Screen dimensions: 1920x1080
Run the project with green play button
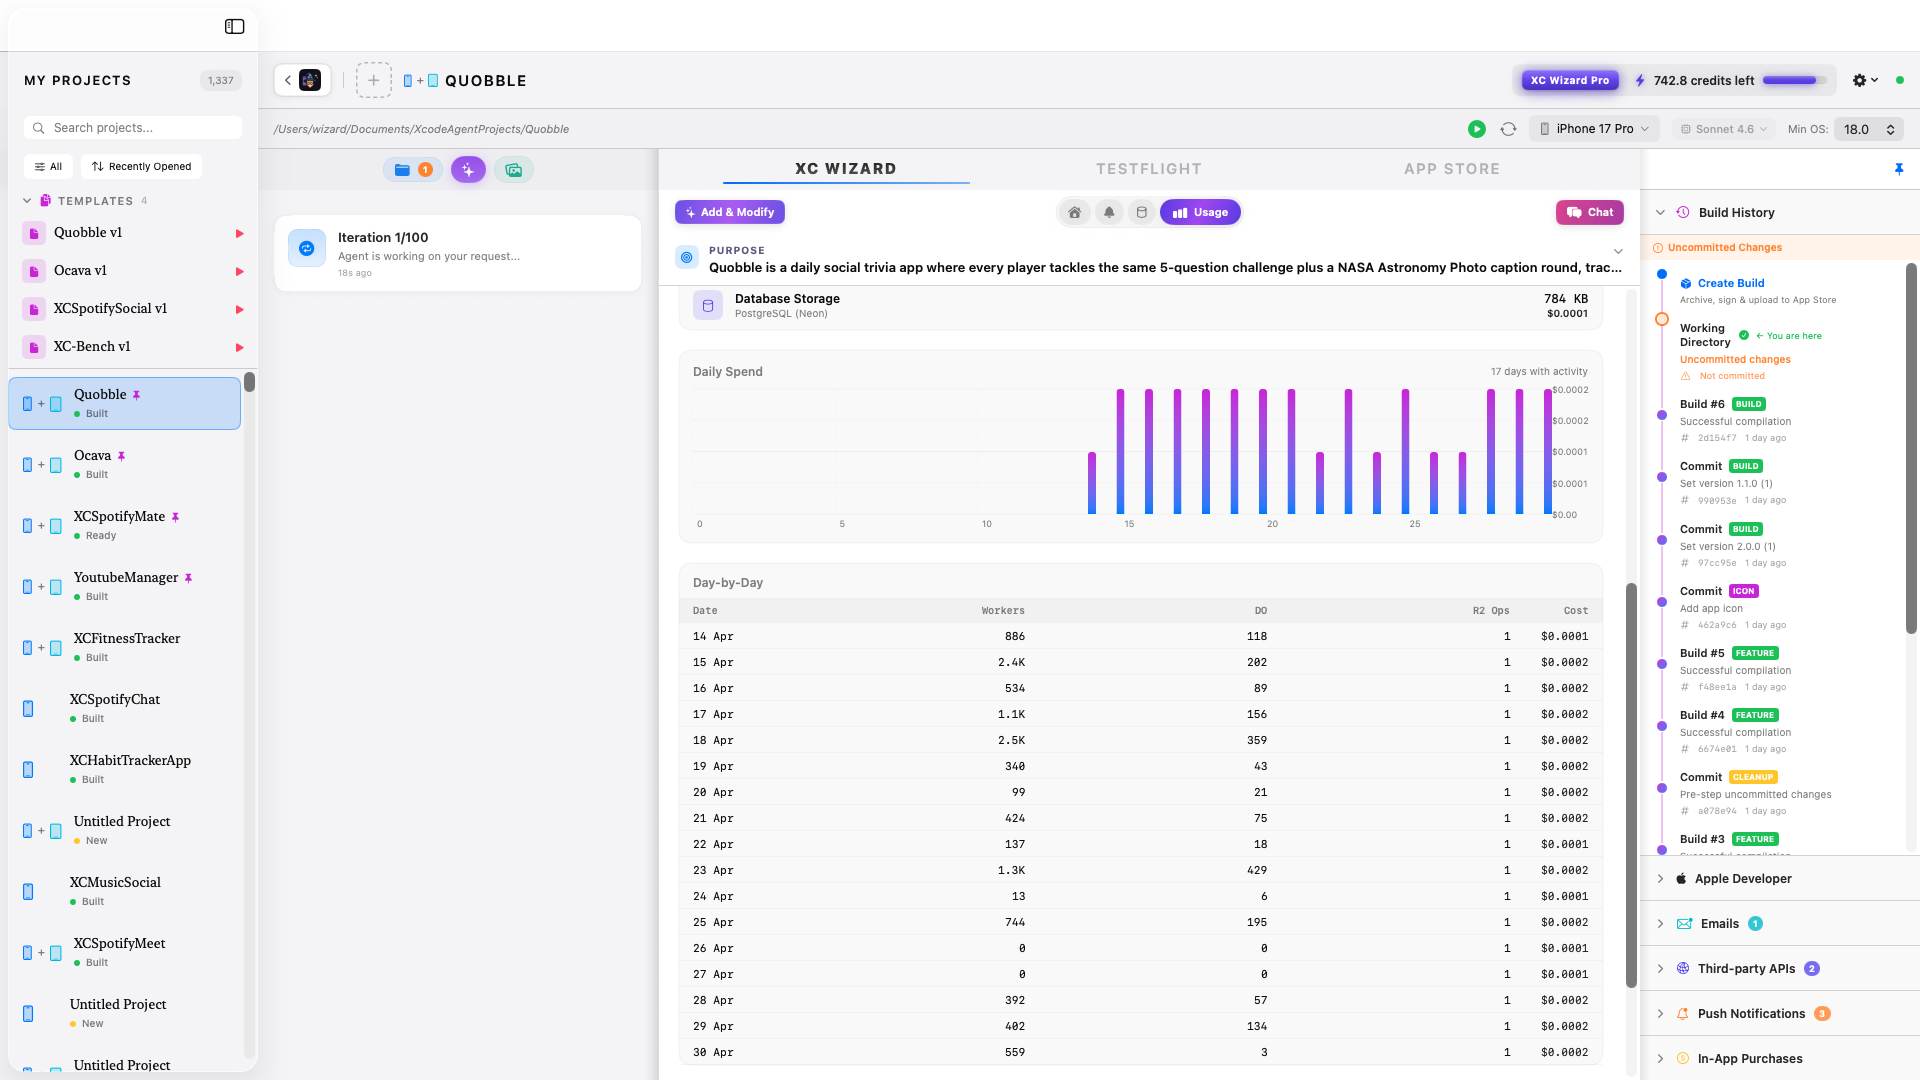(x=1476, y=129)
